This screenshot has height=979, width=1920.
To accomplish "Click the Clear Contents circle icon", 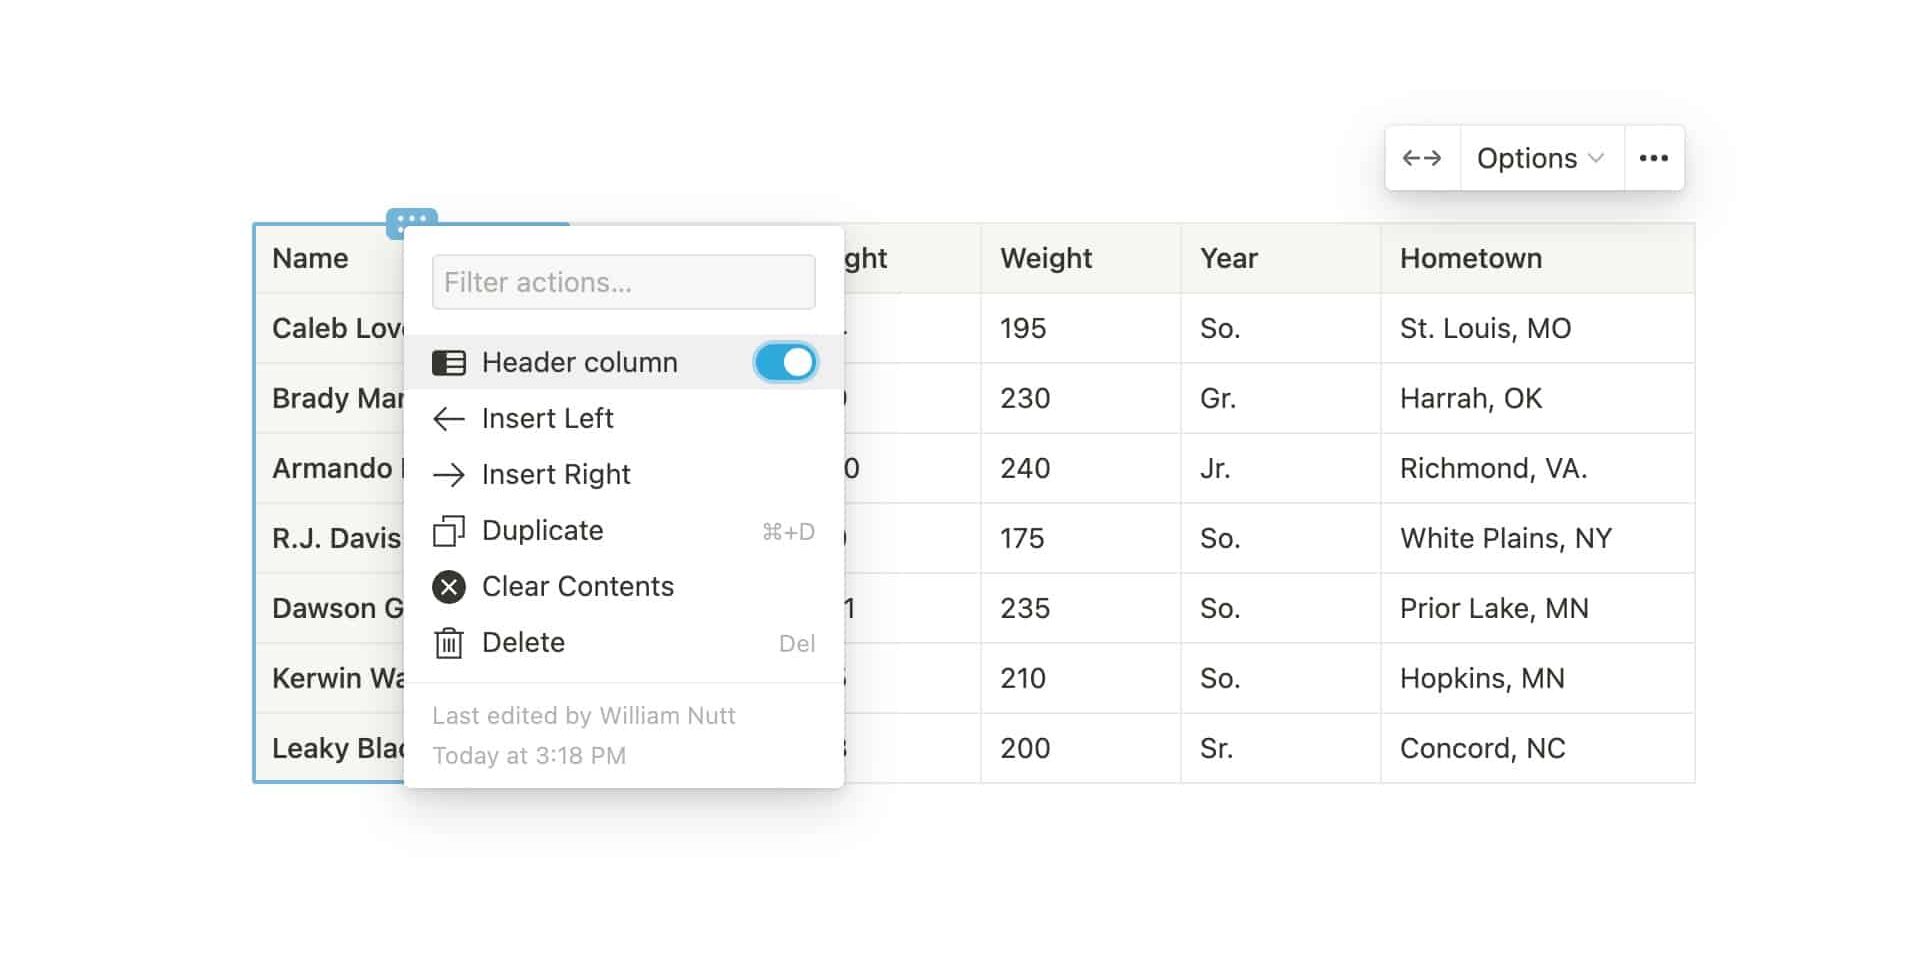I will [x=450, y=587].
